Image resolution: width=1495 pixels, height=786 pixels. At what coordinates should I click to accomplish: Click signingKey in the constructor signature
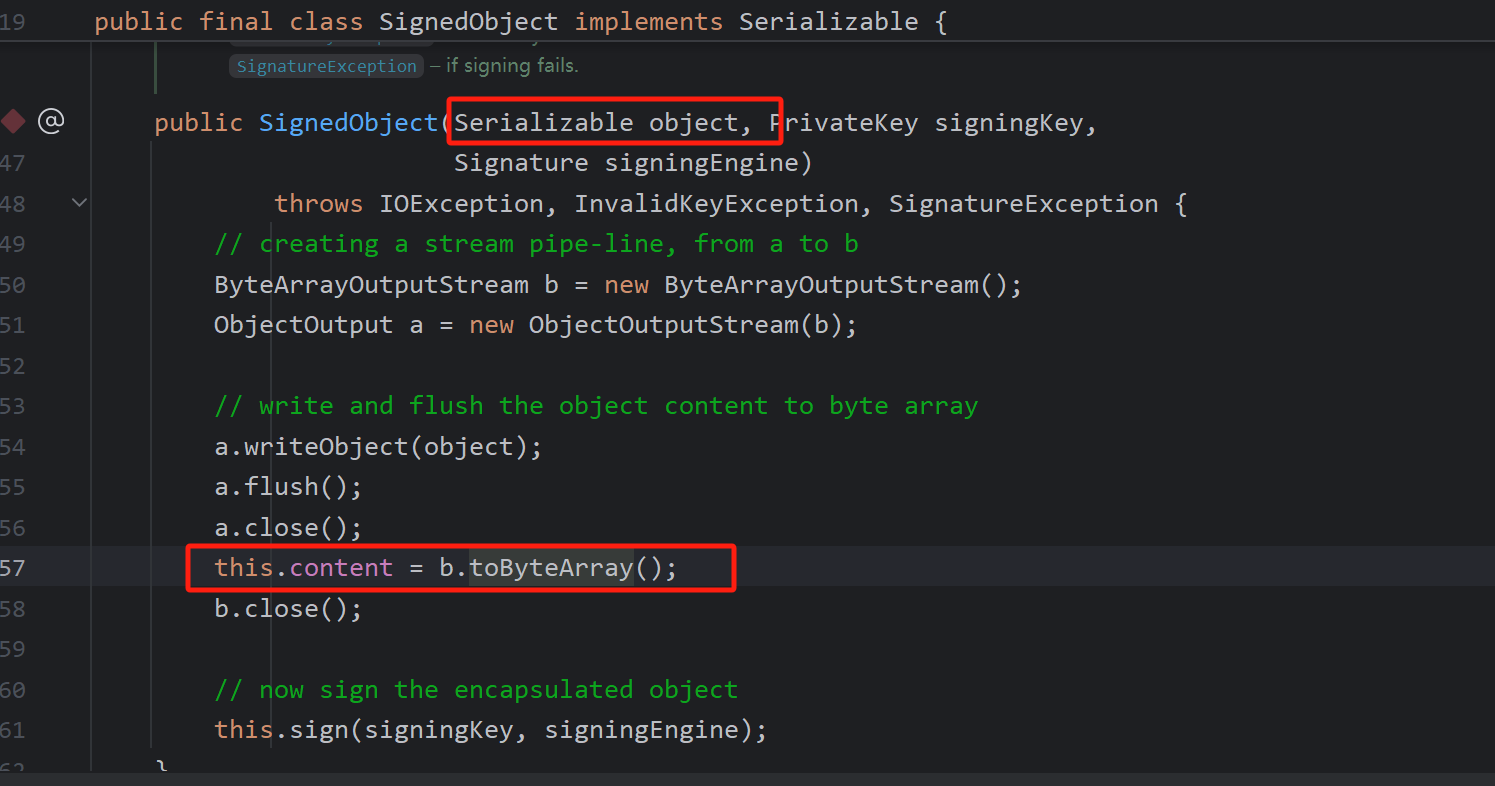pos(1008,123)
